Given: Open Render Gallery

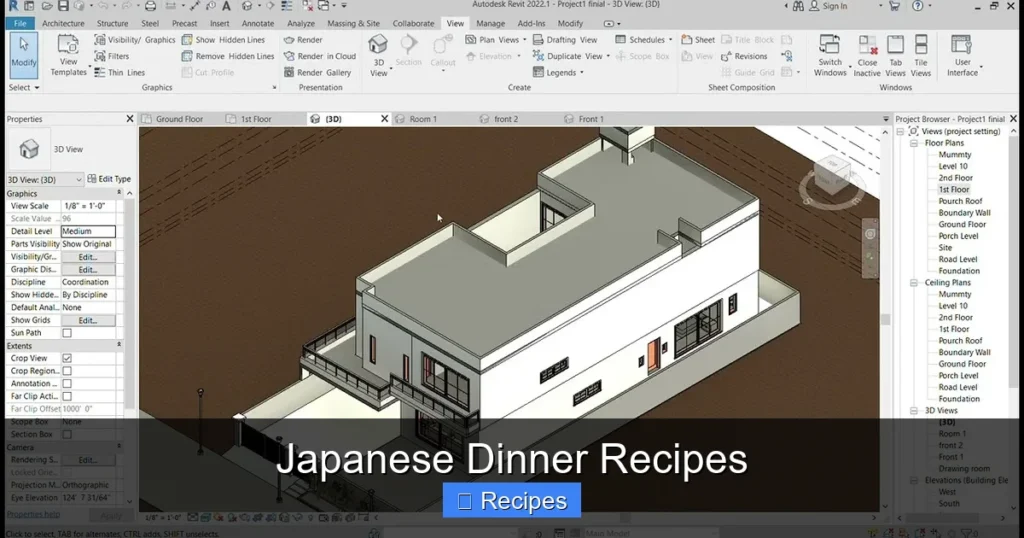Looking at the screenshot, I should pyautogui.click(x=317, y=72).
